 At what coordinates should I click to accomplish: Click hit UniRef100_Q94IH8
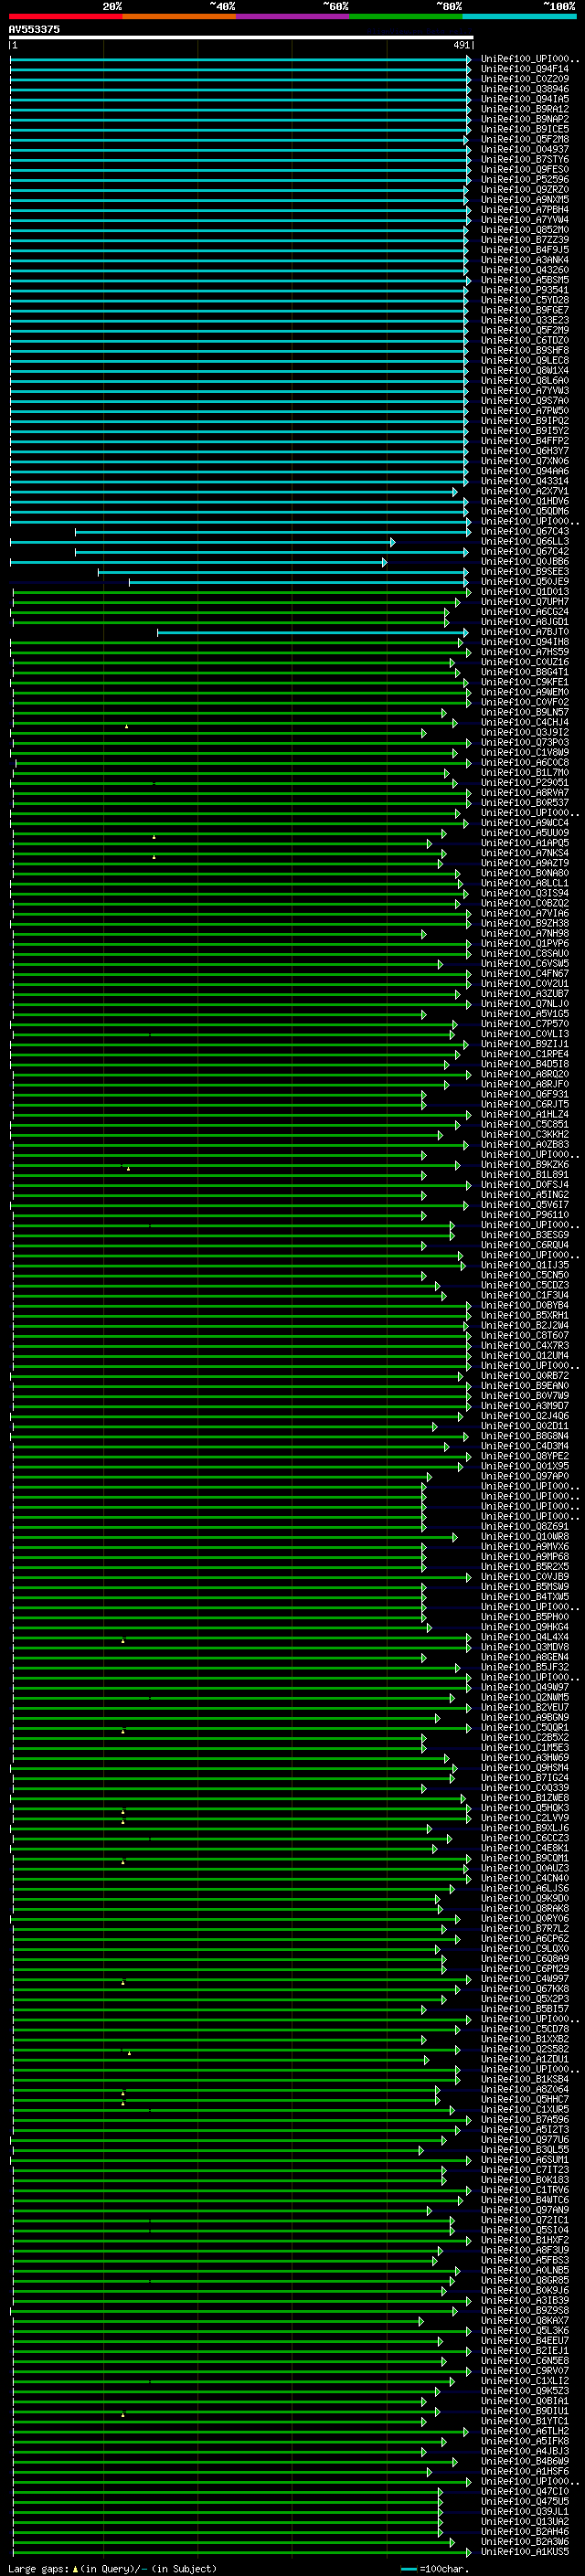[x=524, y=642]
